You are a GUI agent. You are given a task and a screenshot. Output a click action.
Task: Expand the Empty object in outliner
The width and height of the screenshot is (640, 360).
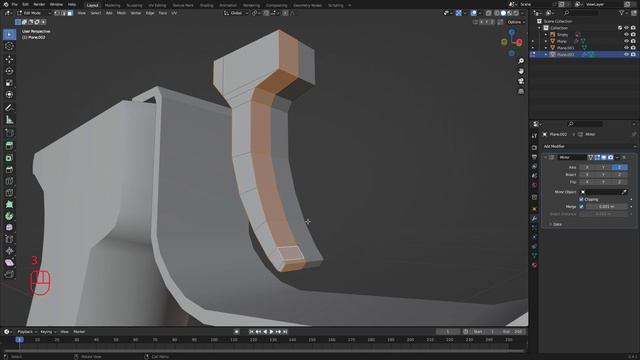click(x=546, y=35)
